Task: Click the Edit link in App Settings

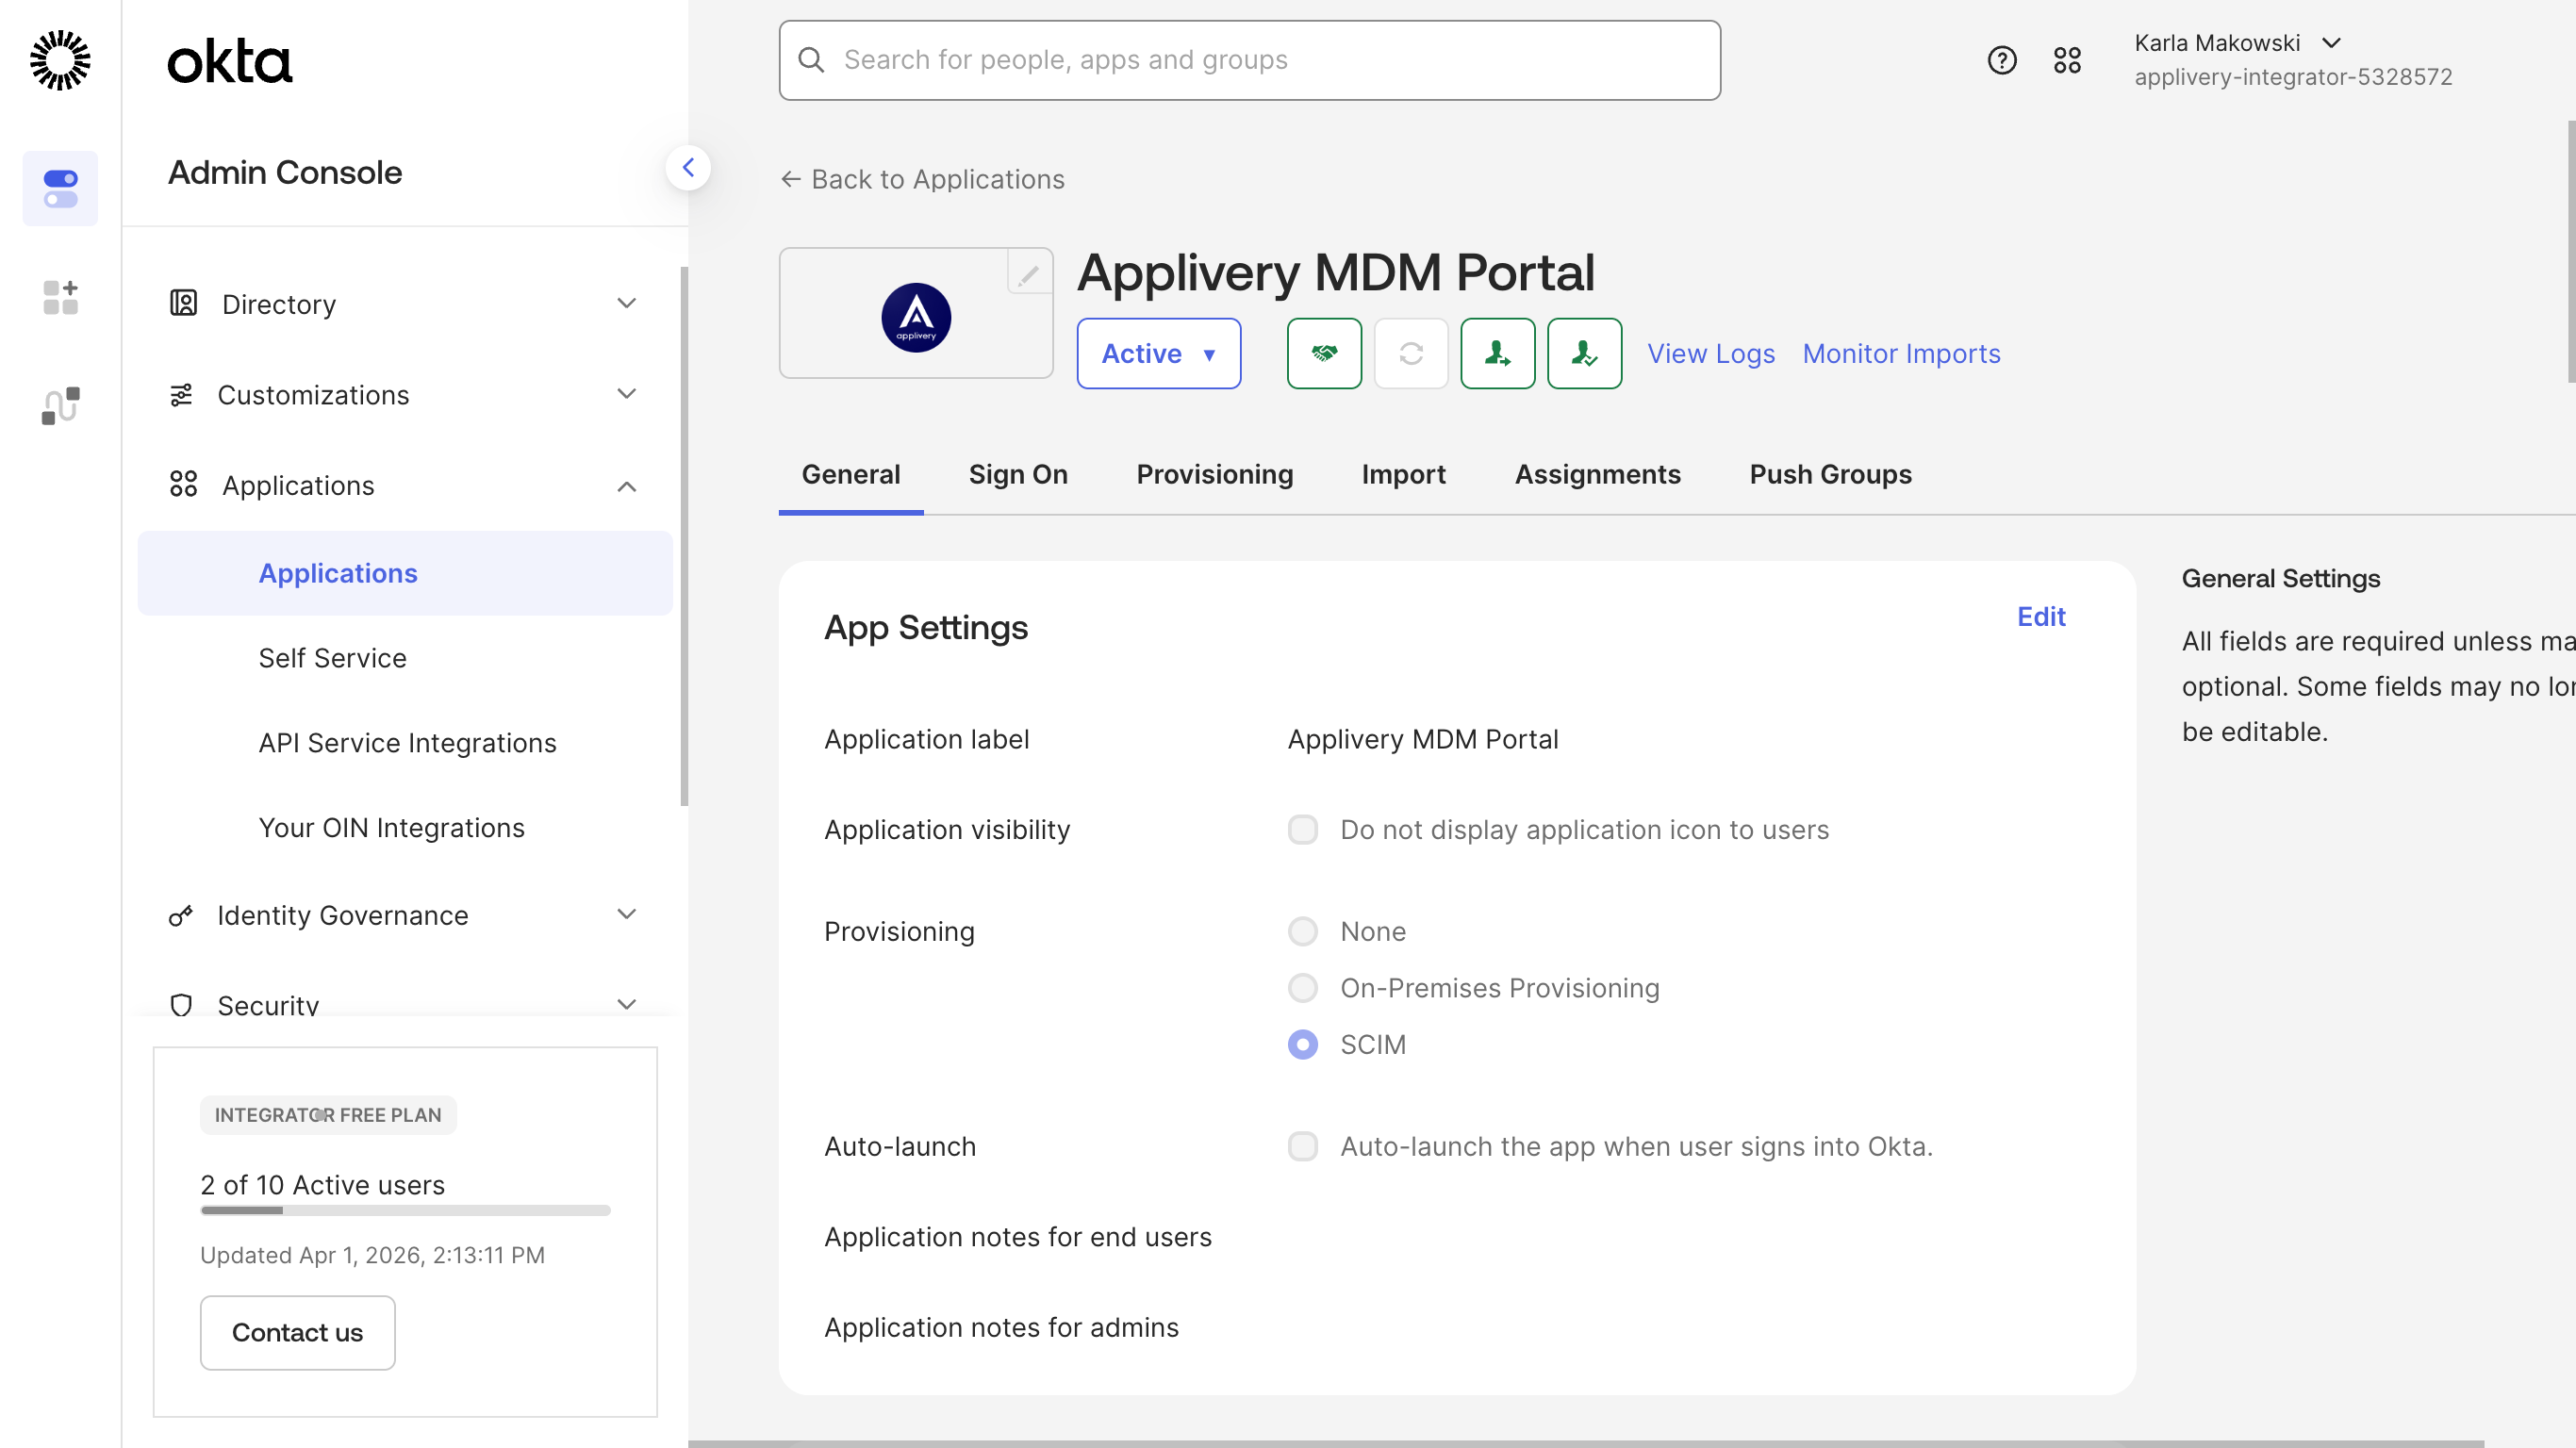Action: tap(2040, 616)
